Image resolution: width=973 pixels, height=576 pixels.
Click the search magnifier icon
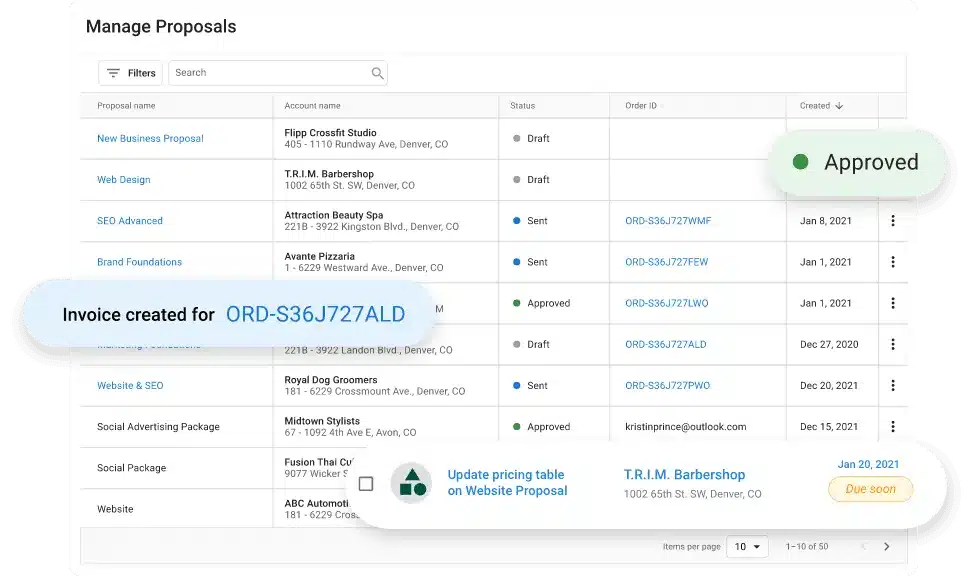(x=377, y=73)
